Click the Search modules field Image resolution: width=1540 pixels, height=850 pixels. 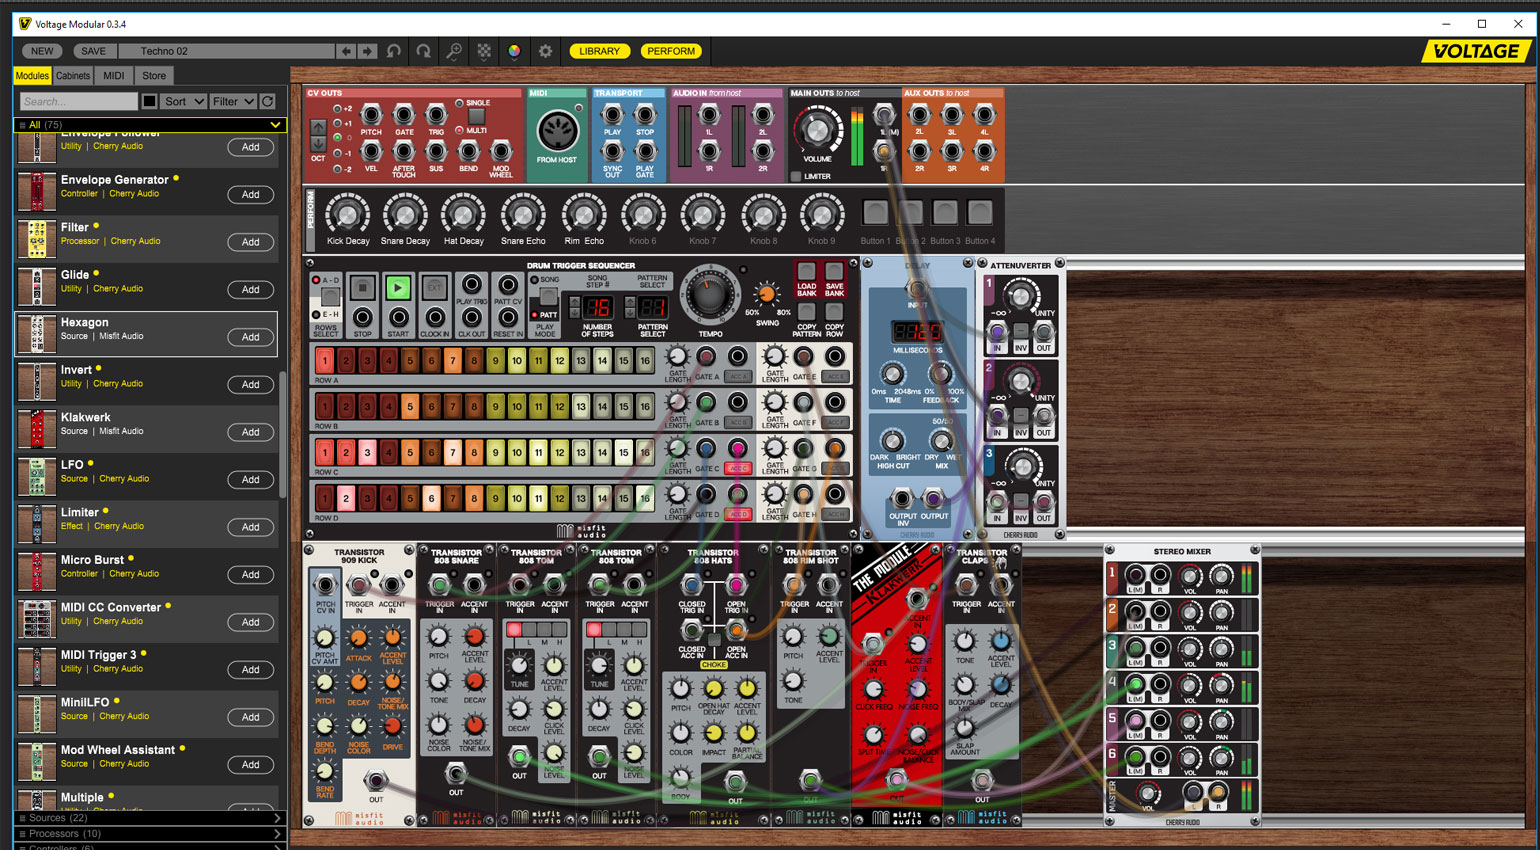(79, 101)
